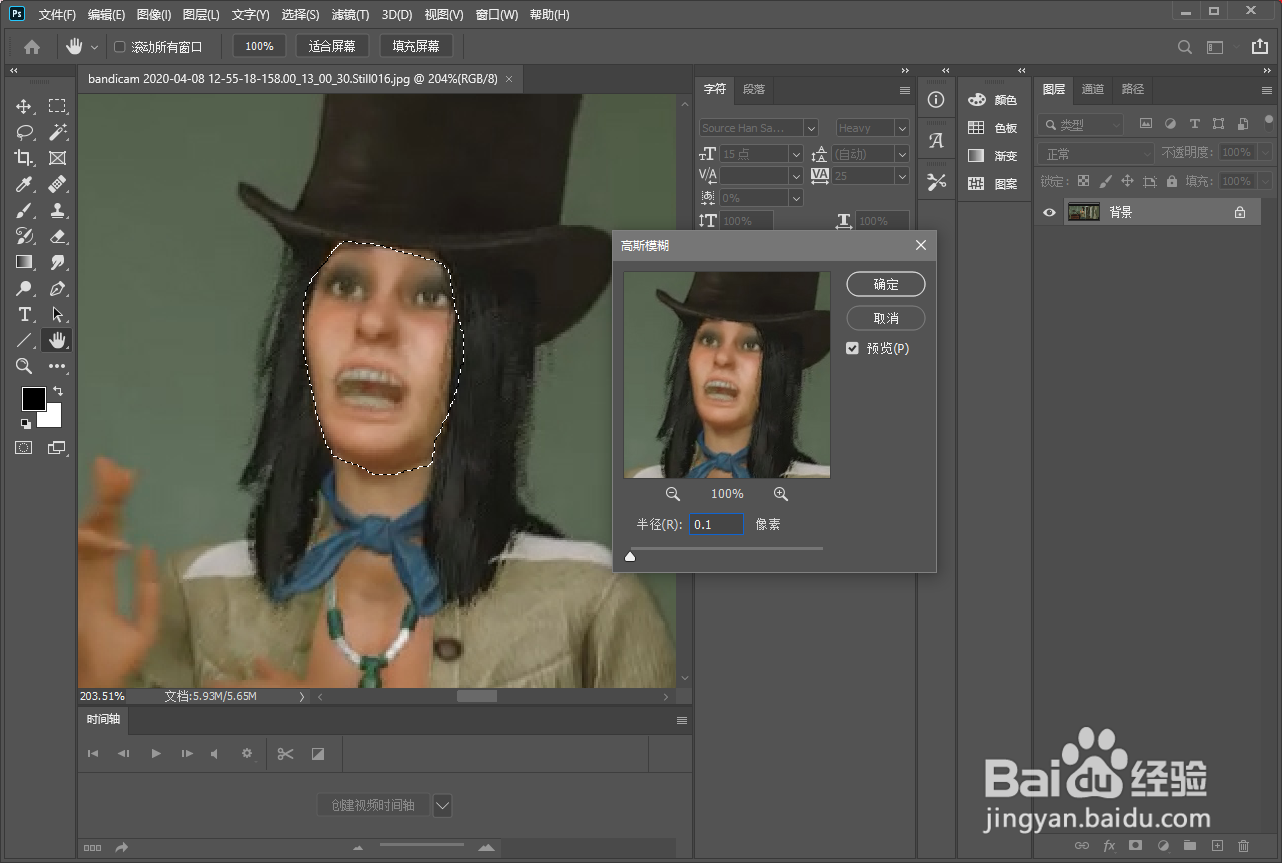Image resolution: width=1282 pixels, height=863 pixels.
Task: Open the 图像(I) menu
Action: [154, 15]
